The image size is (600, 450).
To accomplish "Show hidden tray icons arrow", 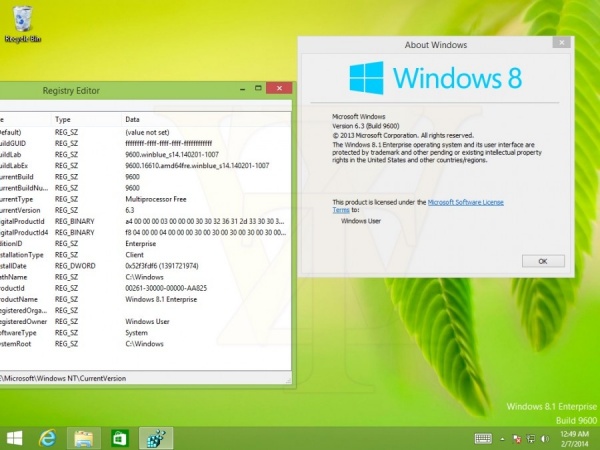I will (x=503, y=438).
